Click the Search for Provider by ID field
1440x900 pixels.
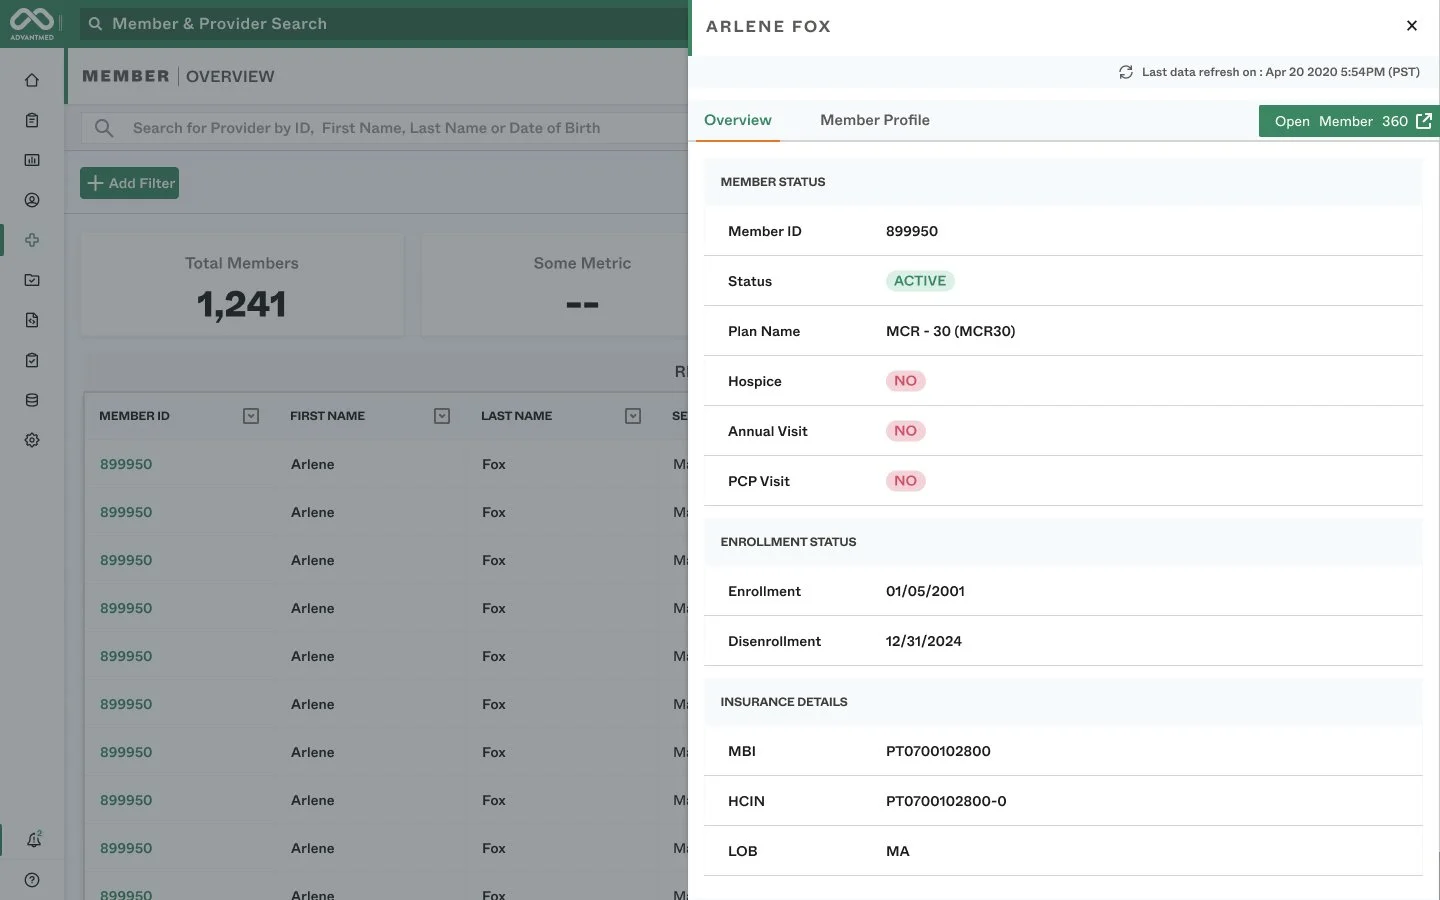[384, 128]
